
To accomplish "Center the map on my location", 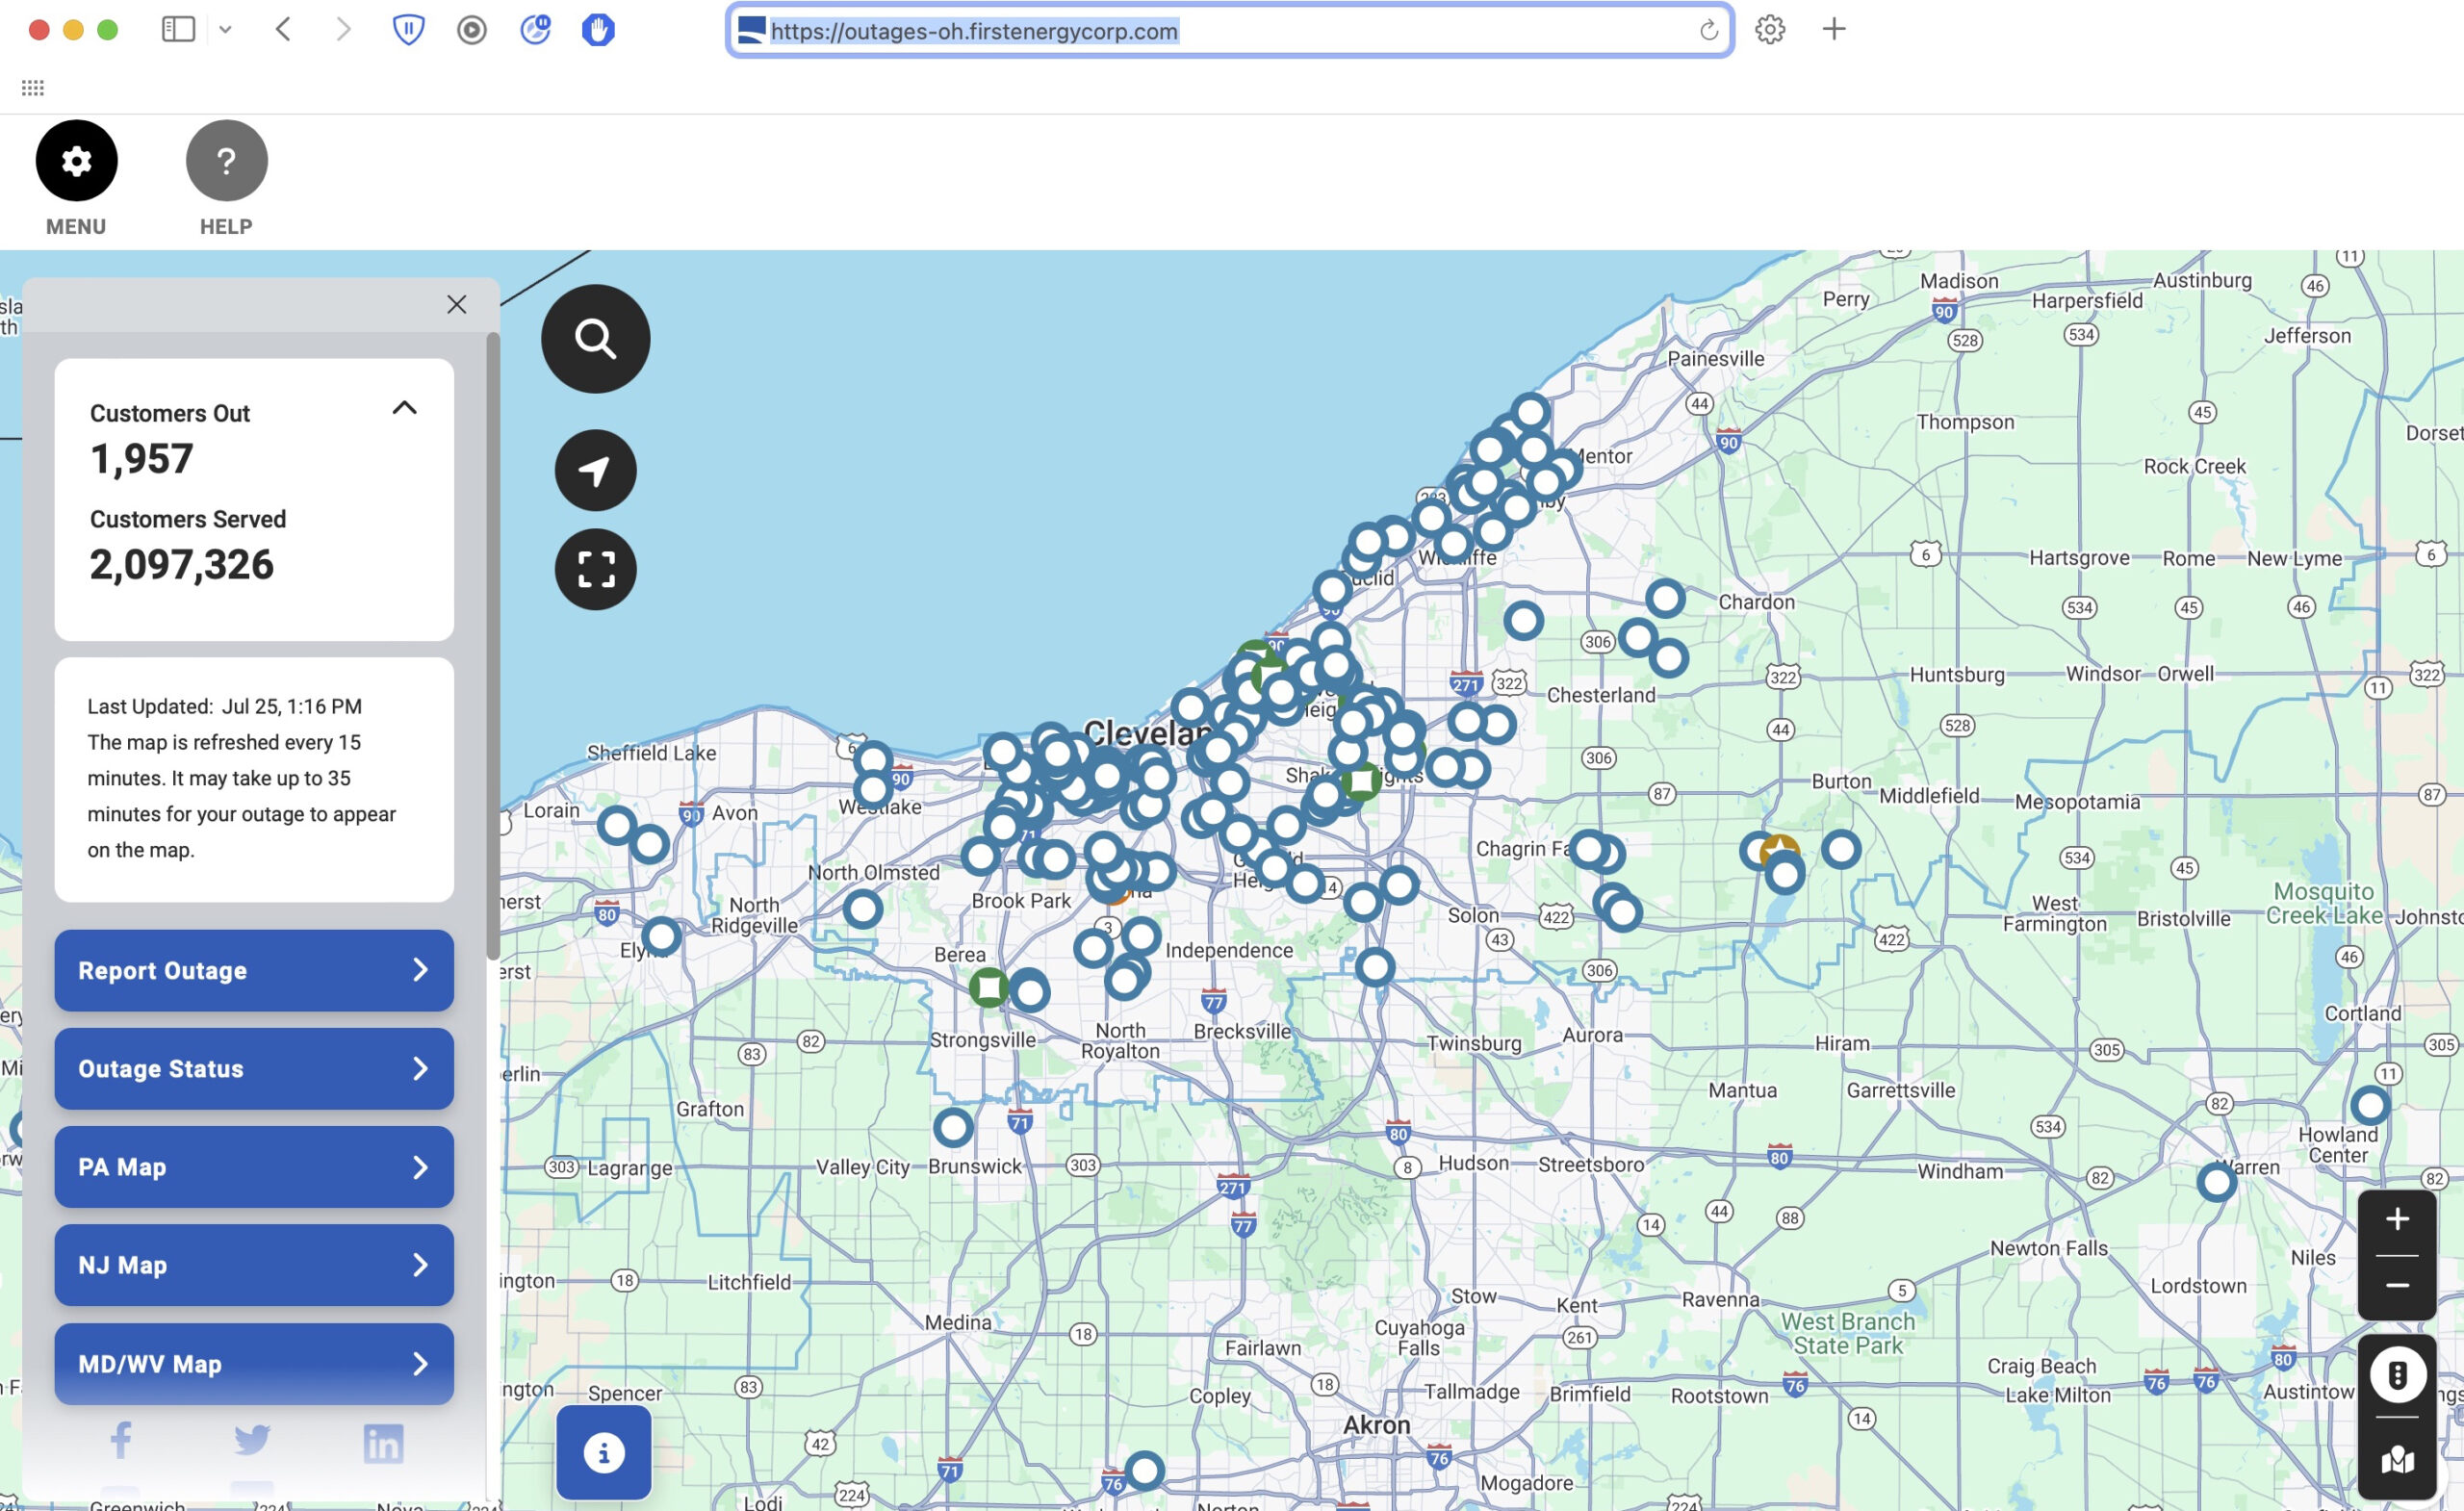I will coord(595,470).
